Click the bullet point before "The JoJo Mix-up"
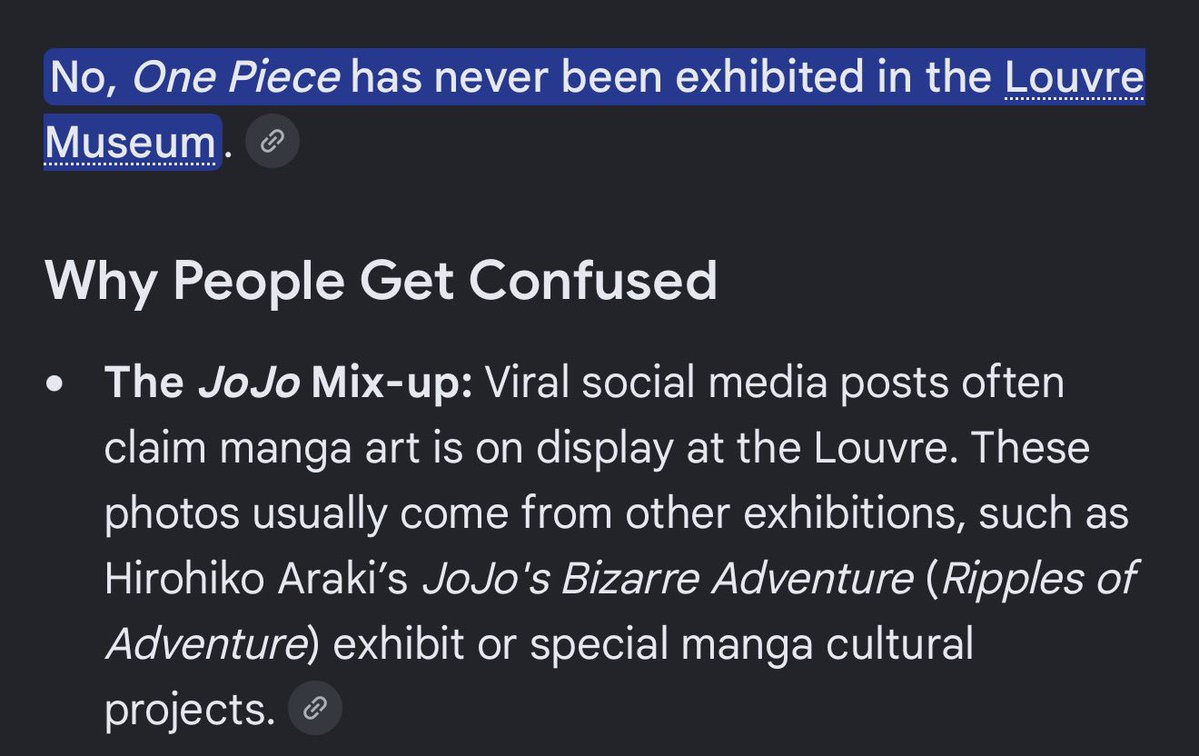This screenshot has width=1199, height=756. [x=54, y=384]
